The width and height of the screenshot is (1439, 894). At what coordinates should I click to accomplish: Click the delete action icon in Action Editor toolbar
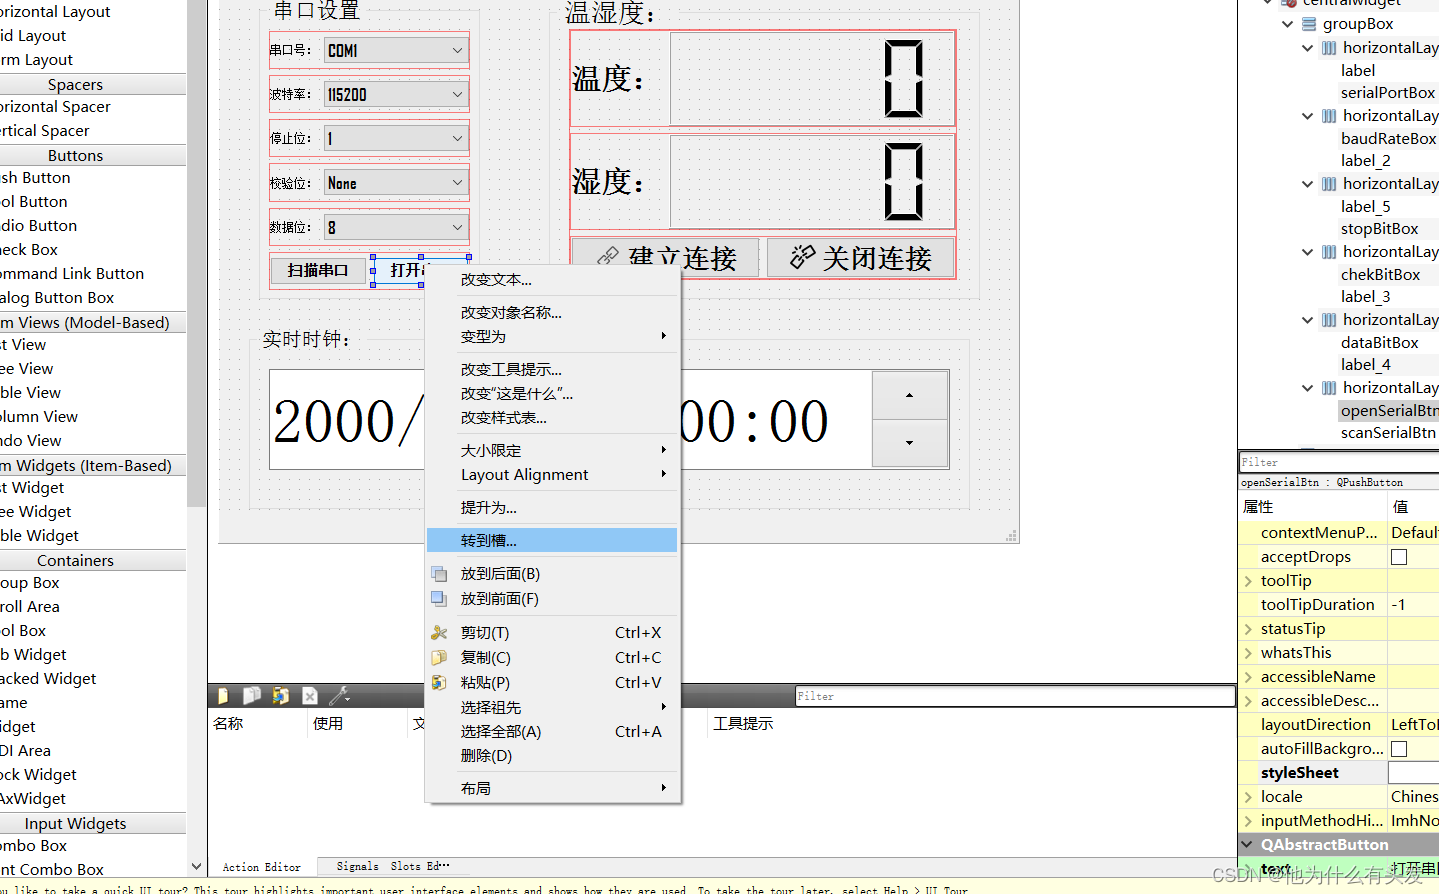click(309, 695)
